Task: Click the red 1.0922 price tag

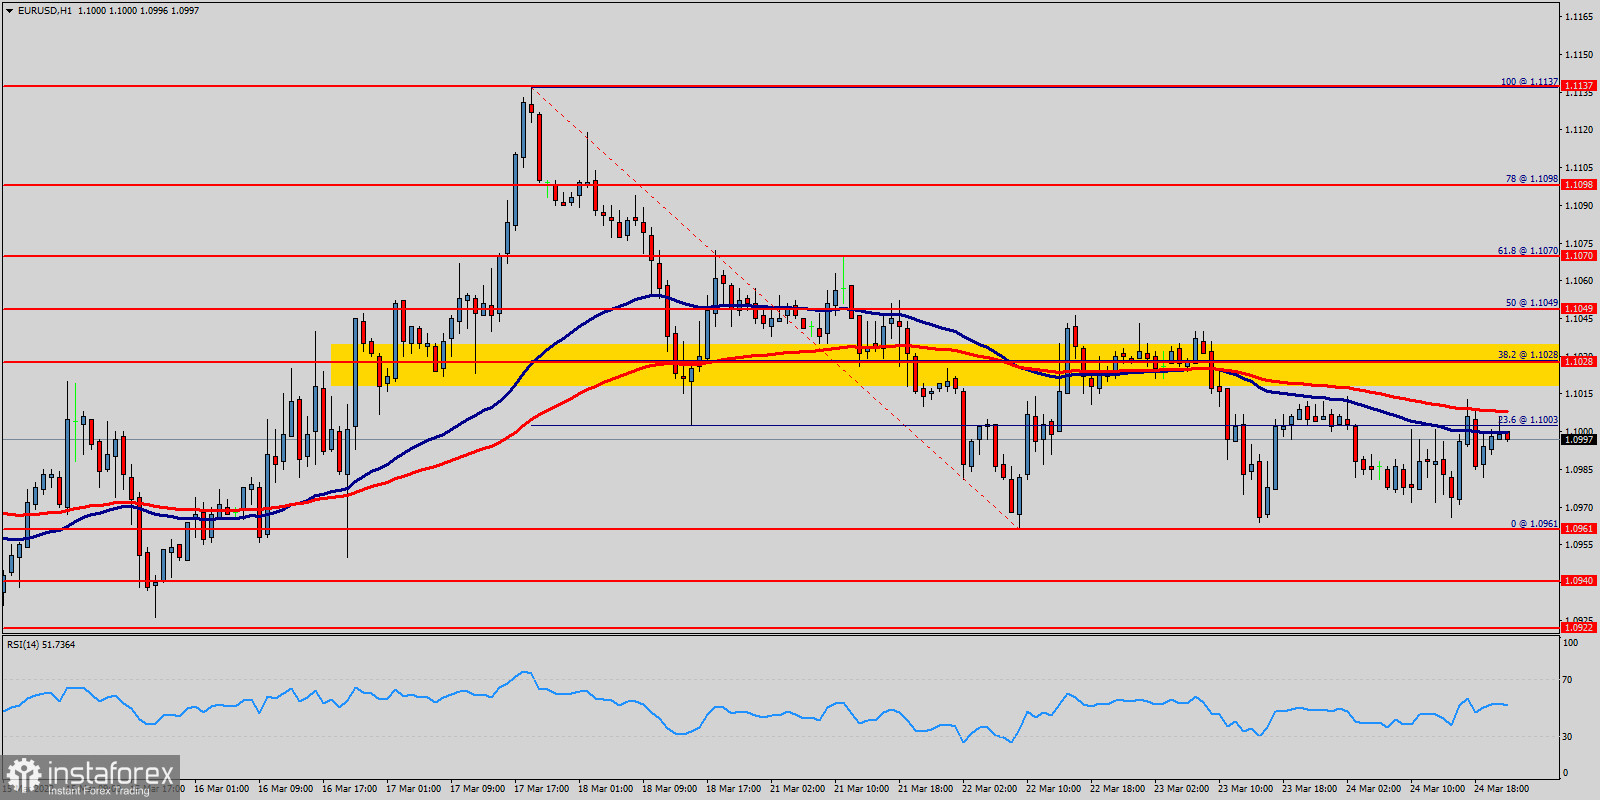Action: 1579,628
